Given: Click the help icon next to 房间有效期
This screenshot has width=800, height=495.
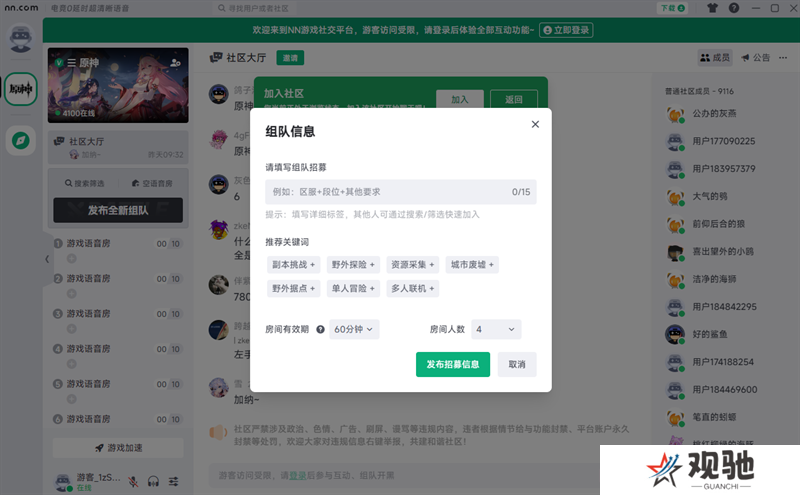Looking at the screenshot, I should tap(320, 329).
